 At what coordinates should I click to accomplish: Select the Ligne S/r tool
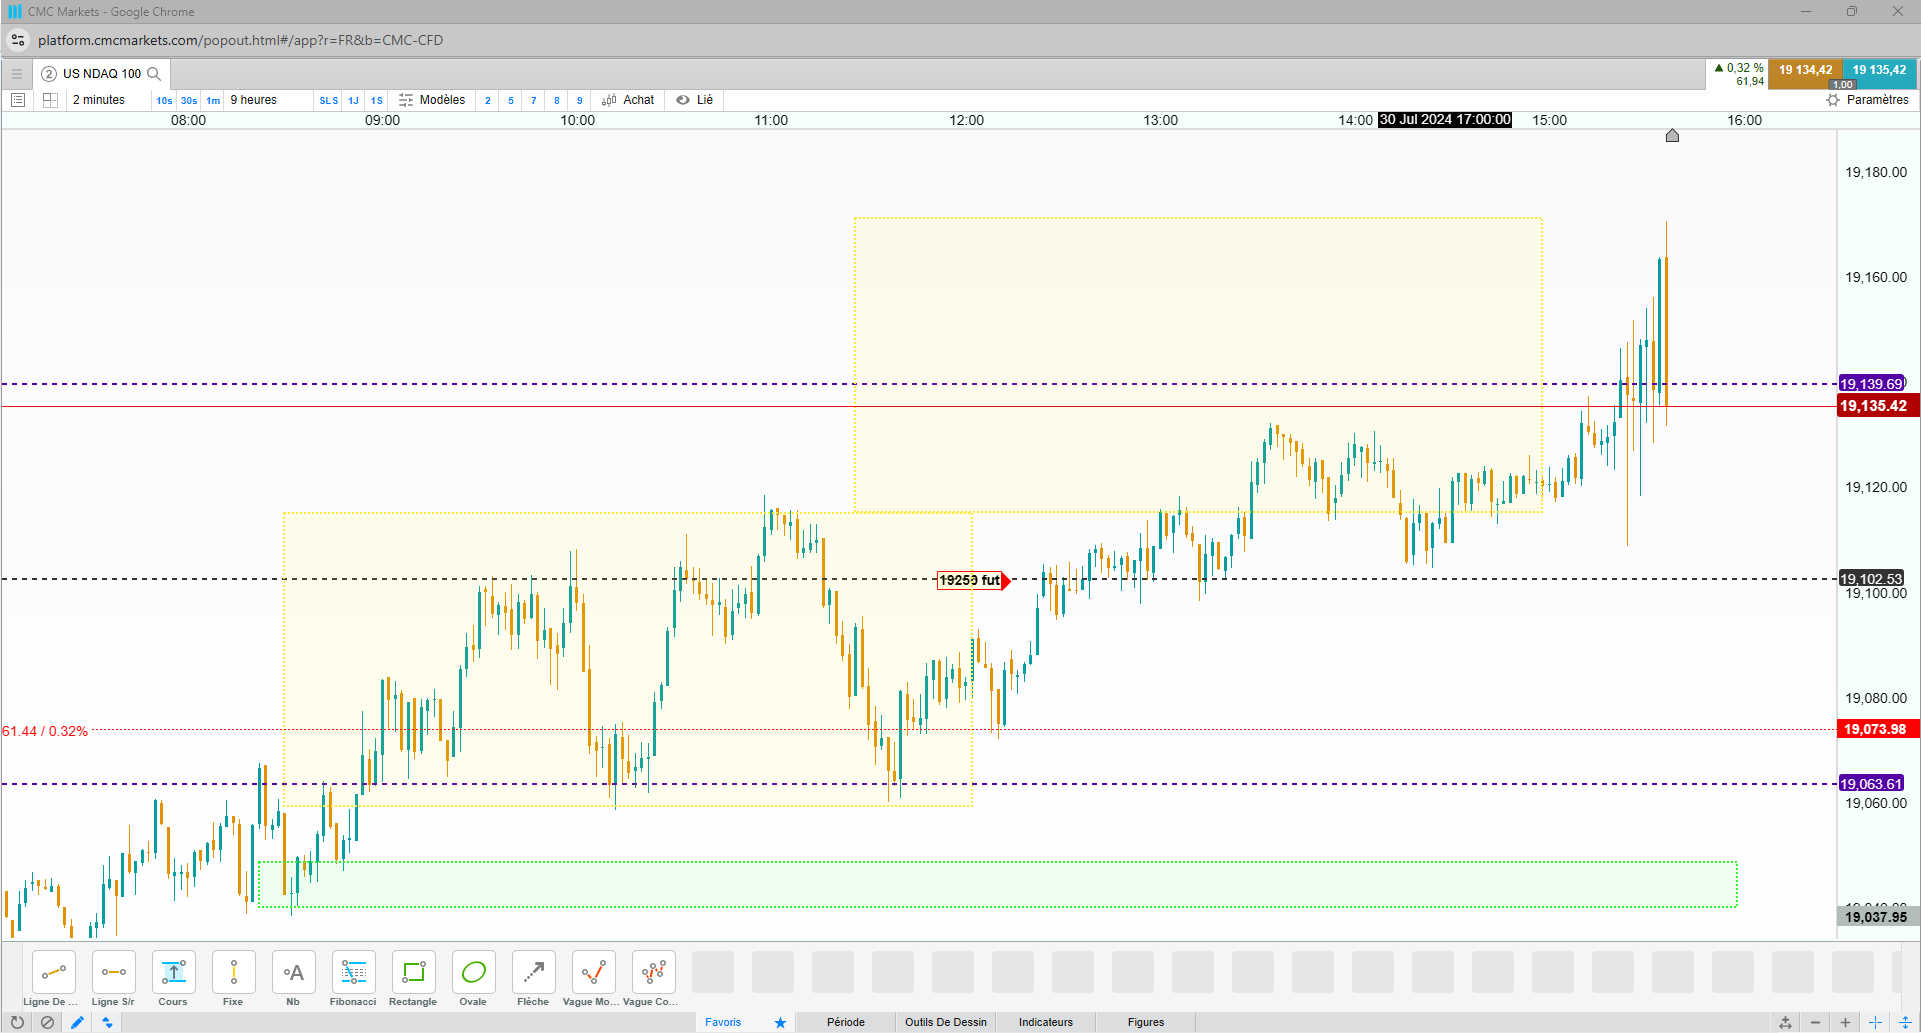(x=113, y=979)
